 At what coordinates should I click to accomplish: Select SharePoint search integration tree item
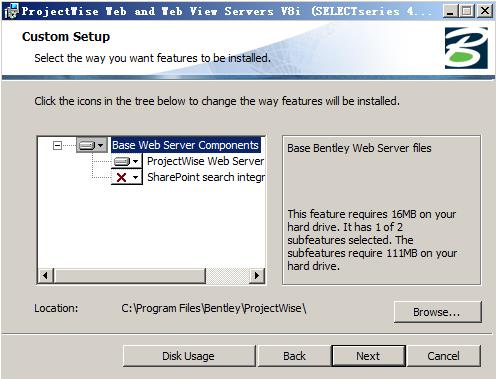[x=206, y=177]
